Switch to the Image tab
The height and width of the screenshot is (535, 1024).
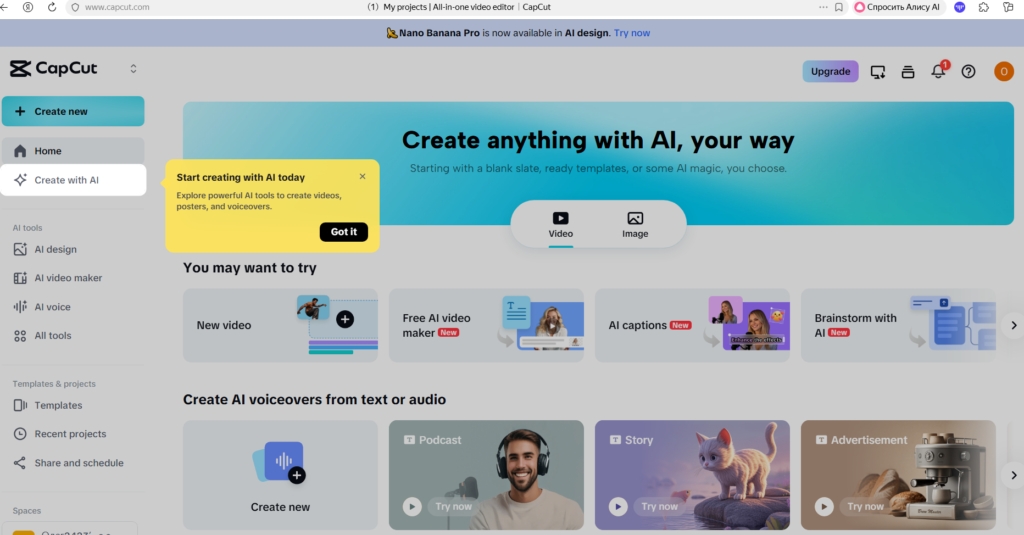[635, 224]
